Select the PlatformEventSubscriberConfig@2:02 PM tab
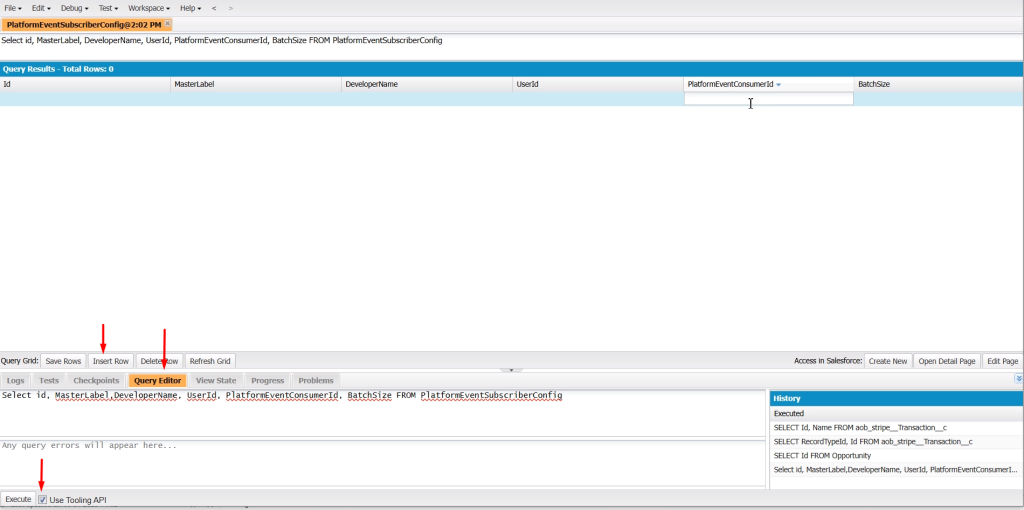Screen dimensions: 1024x510 tap(84, 24)
